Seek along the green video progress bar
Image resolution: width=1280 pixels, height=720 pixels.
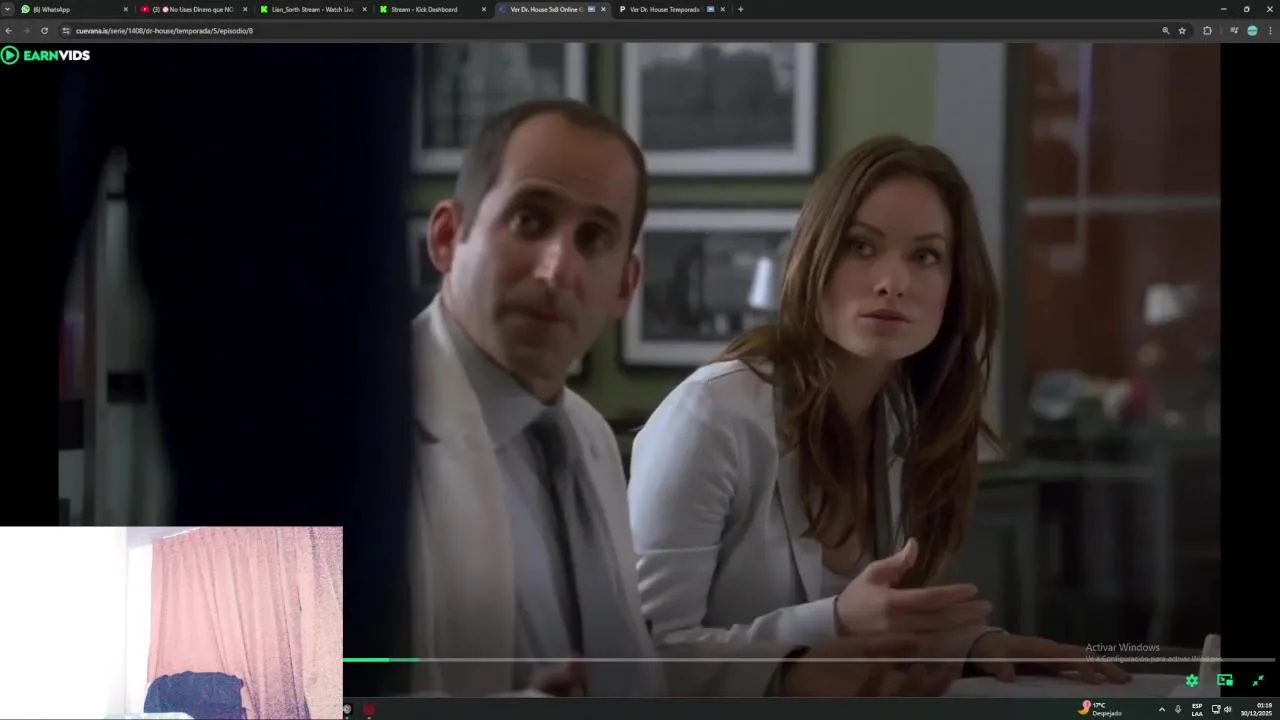pyautogui.click(x=808, y=660)
